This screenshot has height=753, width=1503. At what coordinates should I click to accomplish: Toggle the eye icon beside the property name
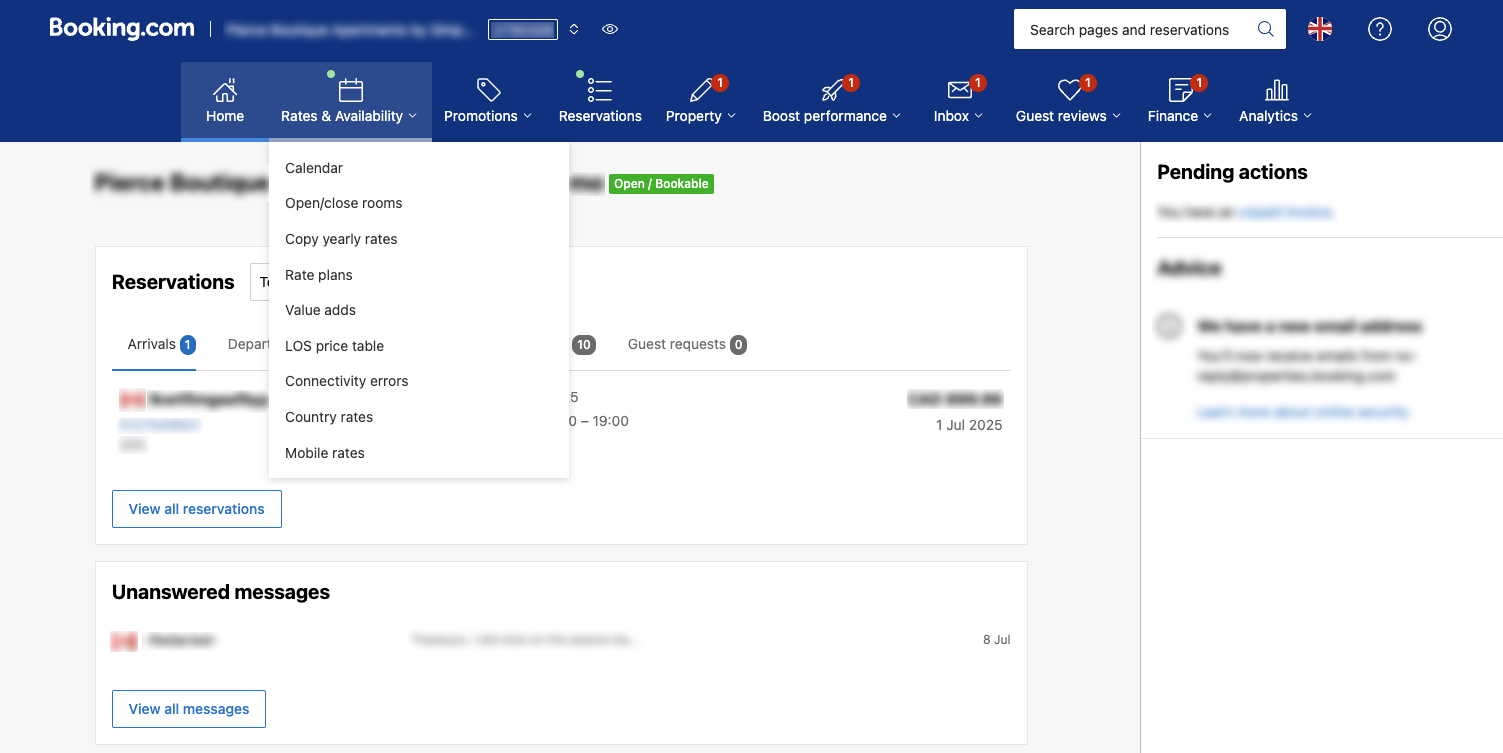pyautogui.click(x=610, y=29)
